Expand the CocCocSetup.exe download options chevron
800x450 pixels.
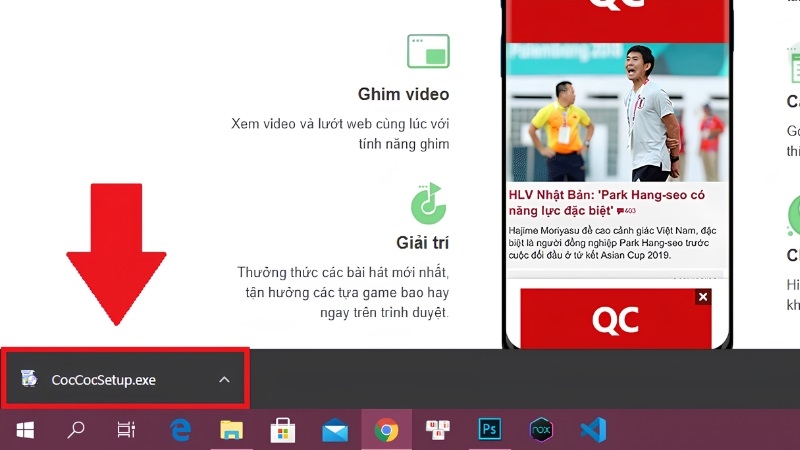coord(224,380)
